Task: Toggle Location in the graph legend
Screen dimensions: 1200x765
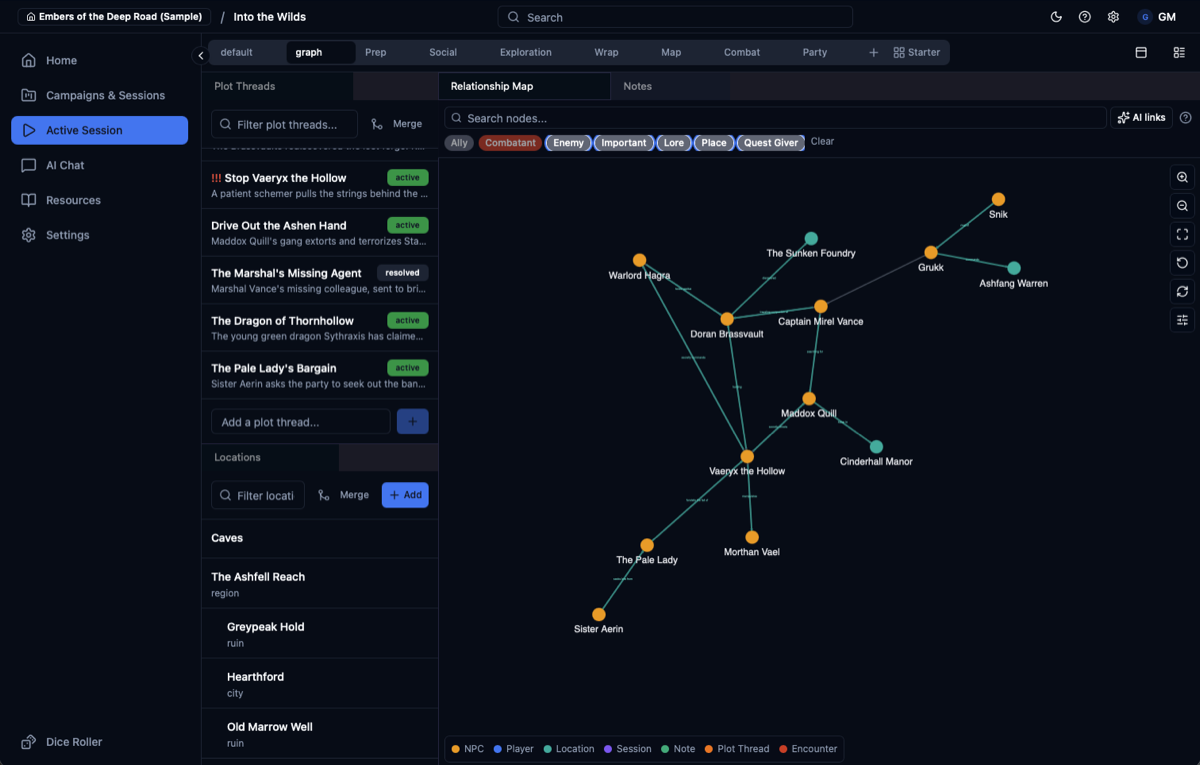Action: click(x=569, y=748)
